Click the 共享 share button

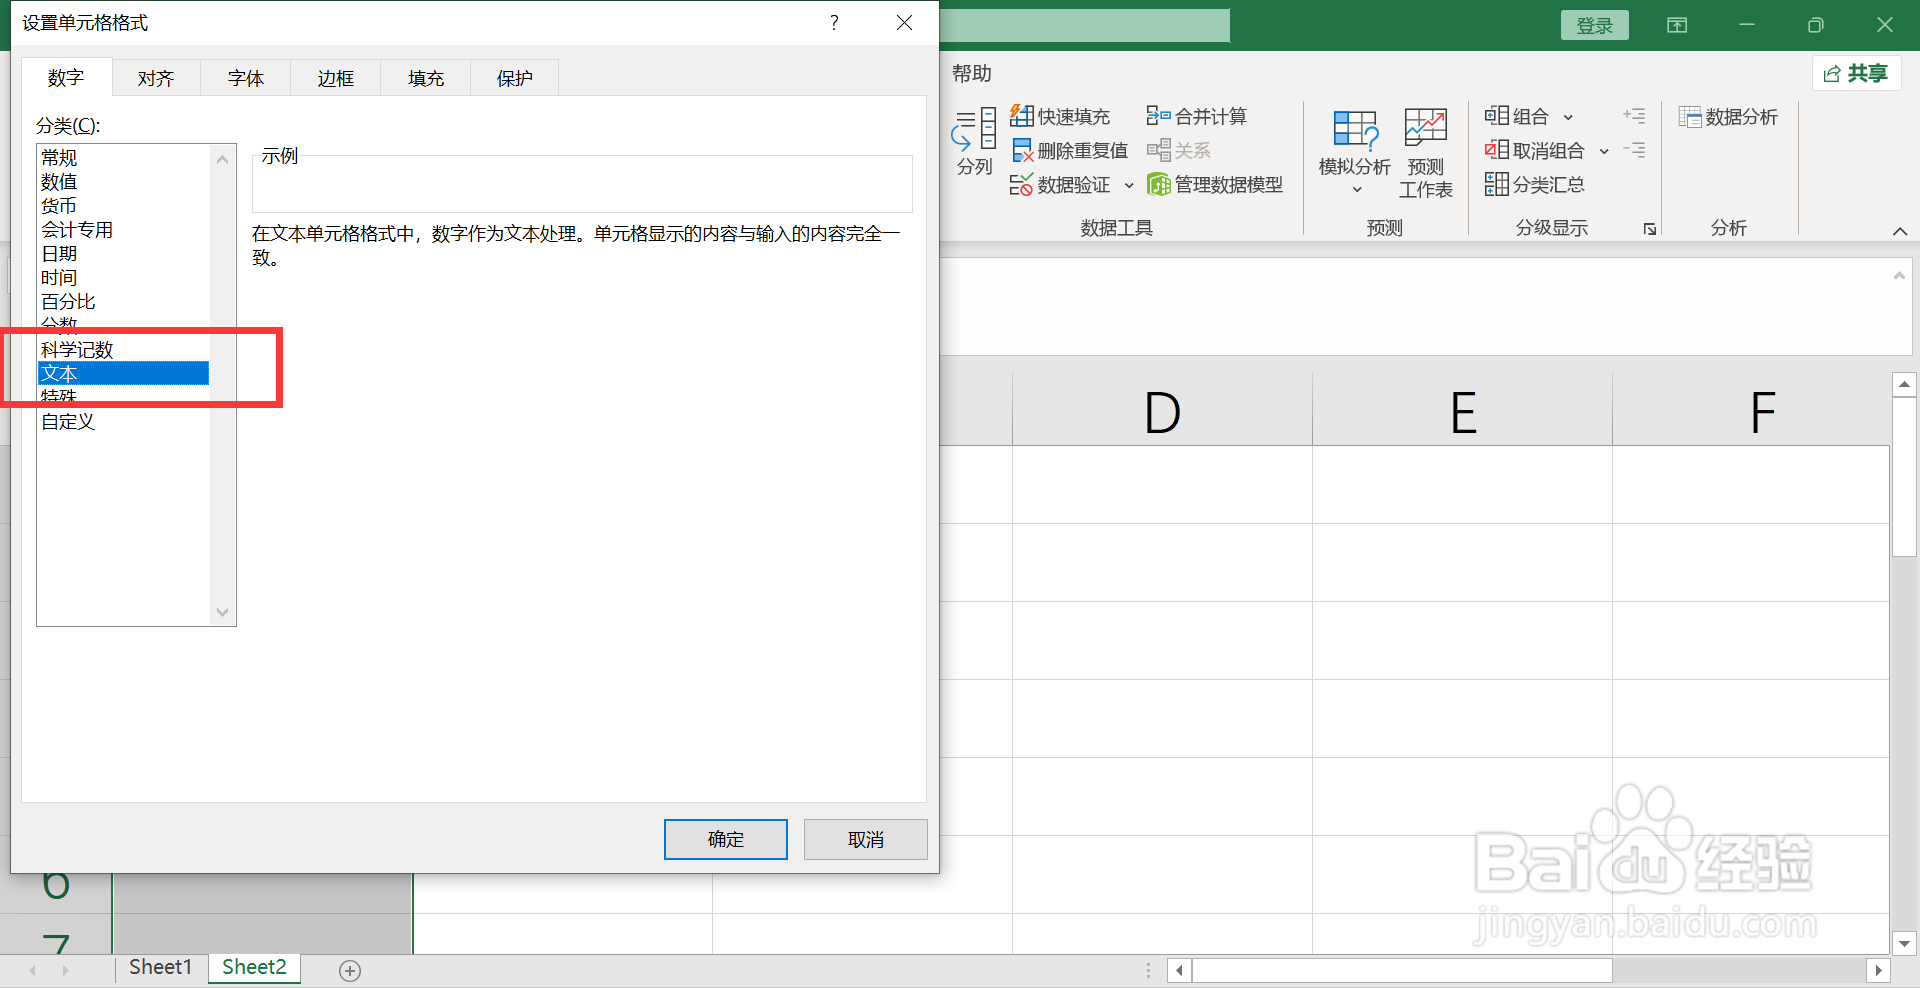[1856, 73]
